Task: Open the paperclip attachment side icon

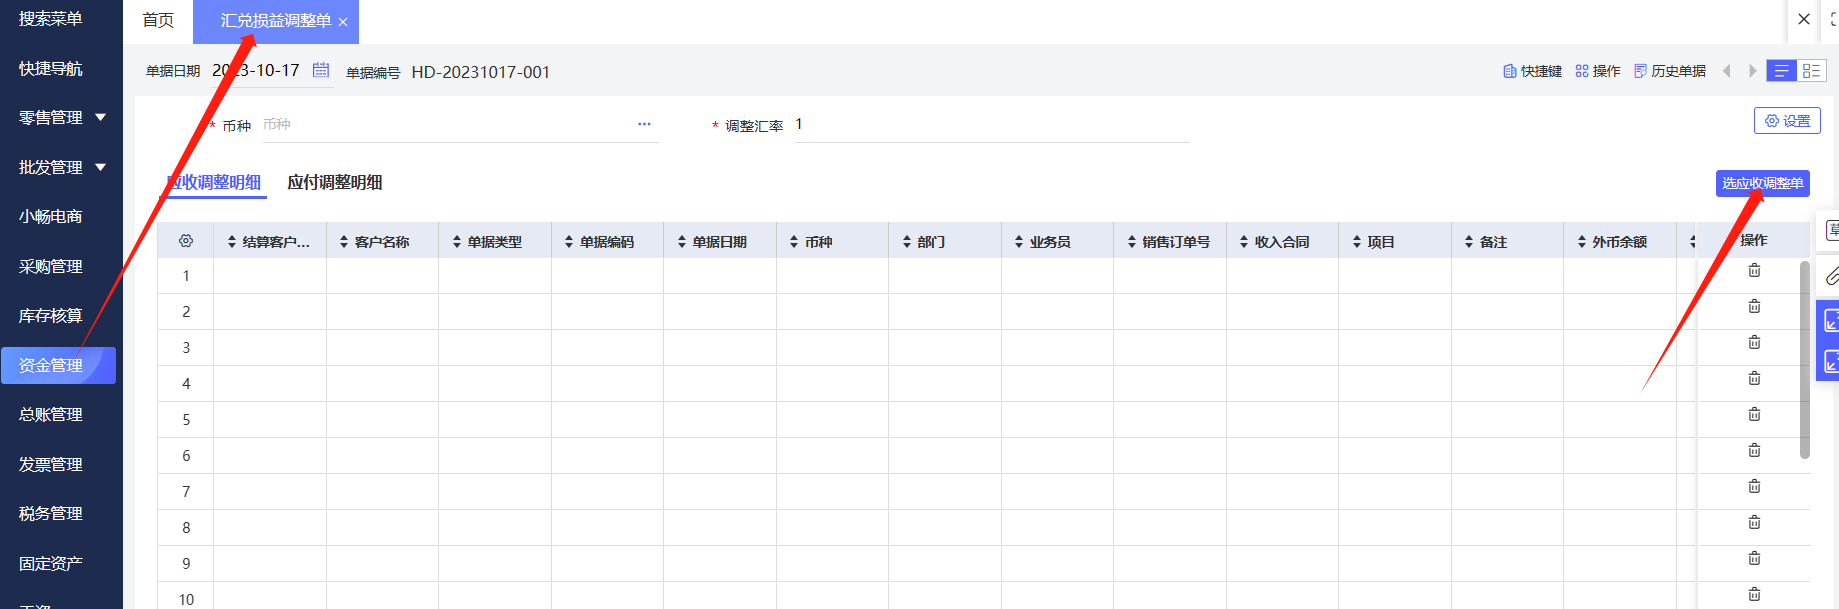Action: 1831,276
